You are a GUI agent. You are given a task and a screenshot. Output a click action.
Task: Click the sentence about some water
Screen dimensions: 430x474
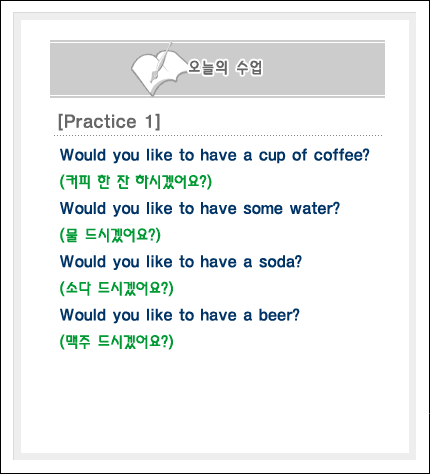[200, 209]
